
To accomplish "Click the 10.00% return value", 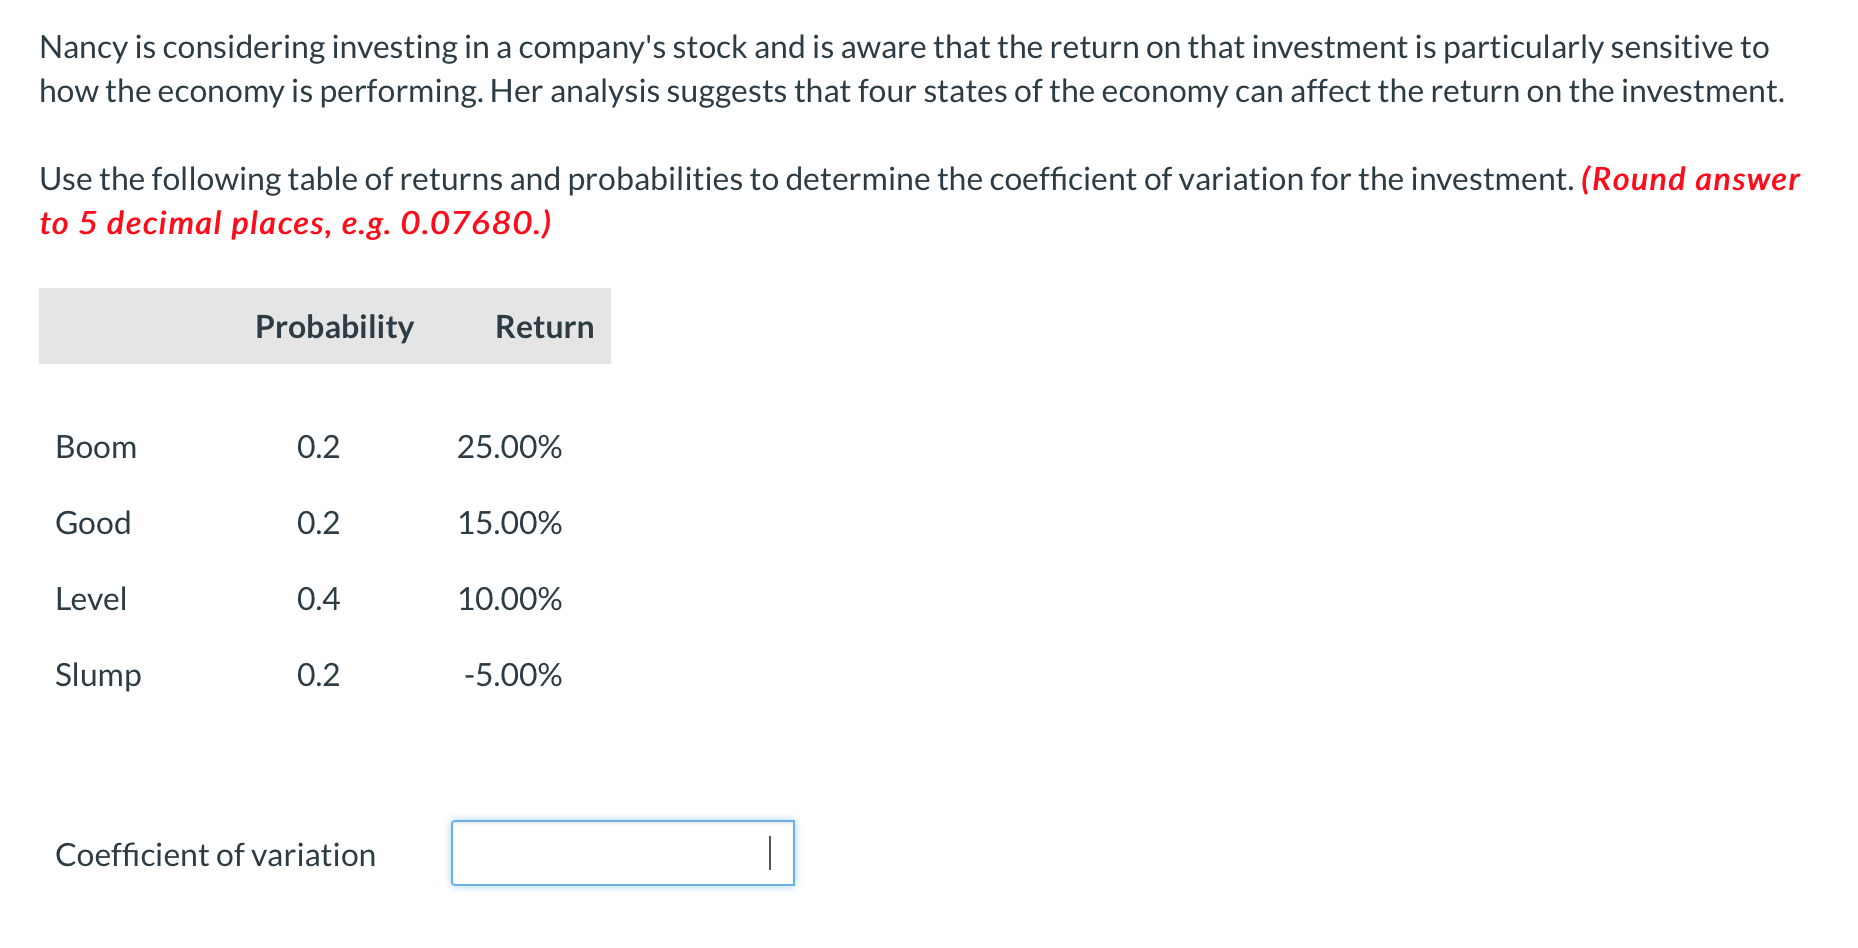I will point(509,599).
